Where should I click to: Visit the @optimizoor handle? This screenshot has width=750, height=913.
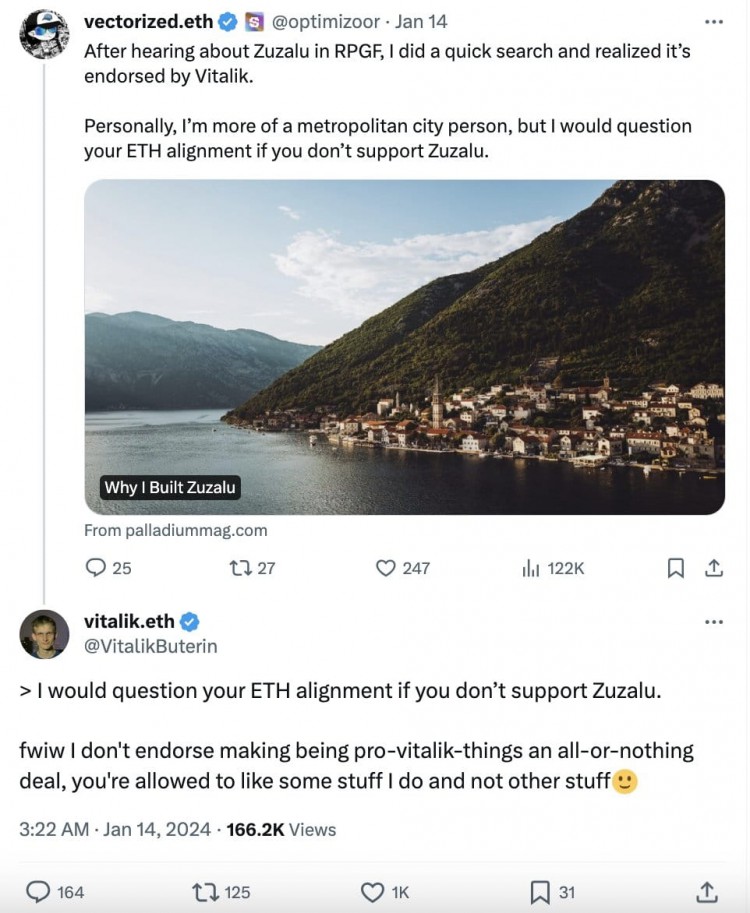[326, 22]
